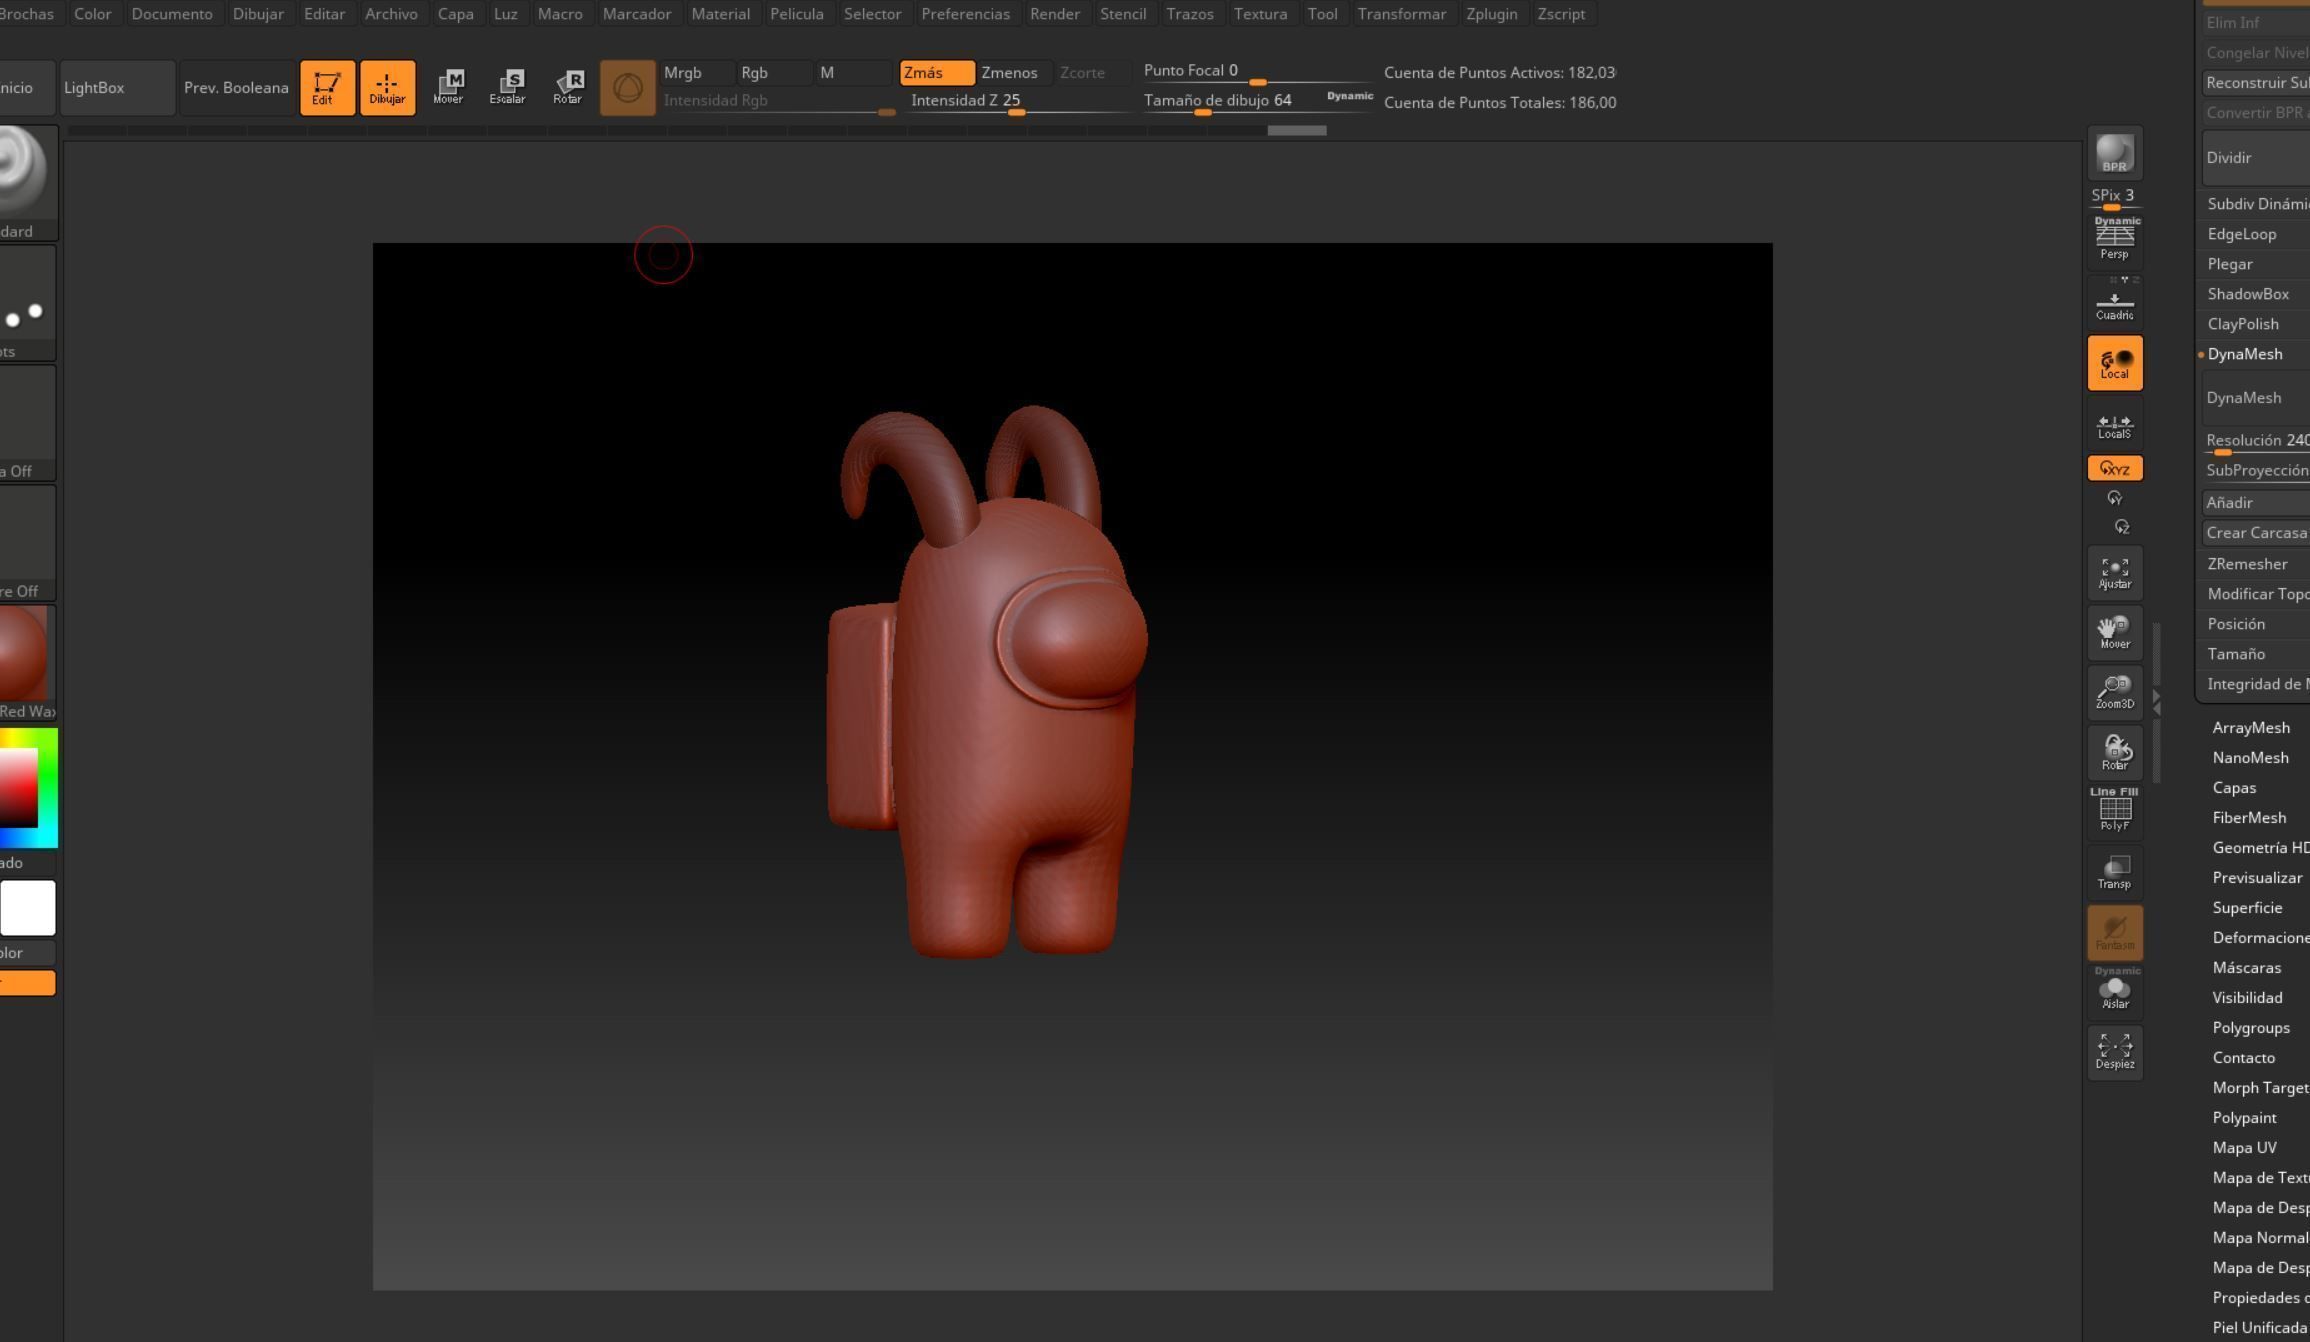2310x1342 pixels.
Task: Click the Transp transparency icon
Action: [2114, 871]
